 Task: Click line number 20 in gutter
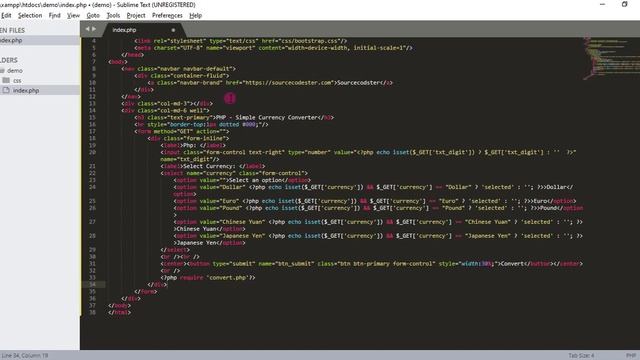coord(92,152)
